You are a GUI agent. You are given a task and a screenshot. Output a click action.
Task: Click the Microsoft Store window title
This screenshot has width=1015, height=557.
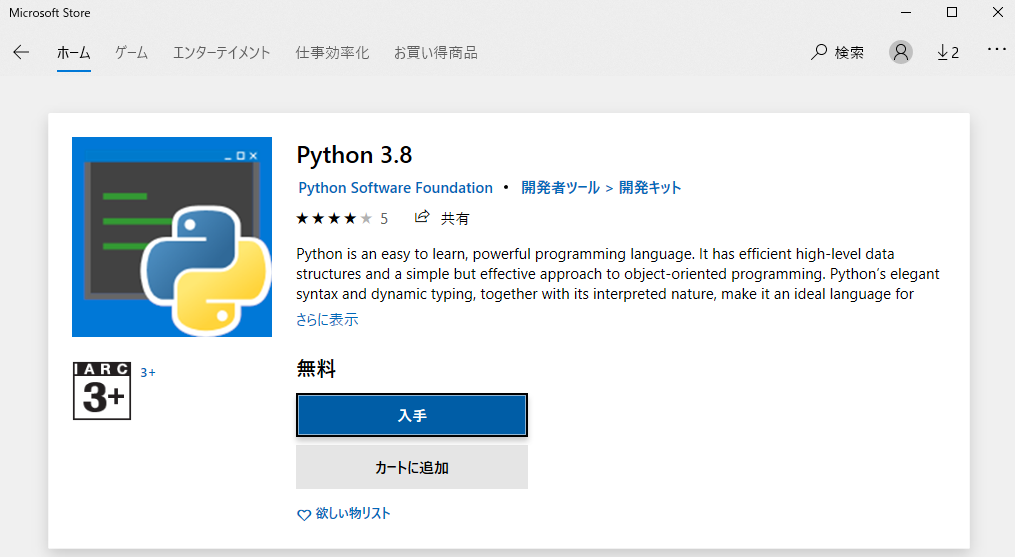click(x=50, y=12)
